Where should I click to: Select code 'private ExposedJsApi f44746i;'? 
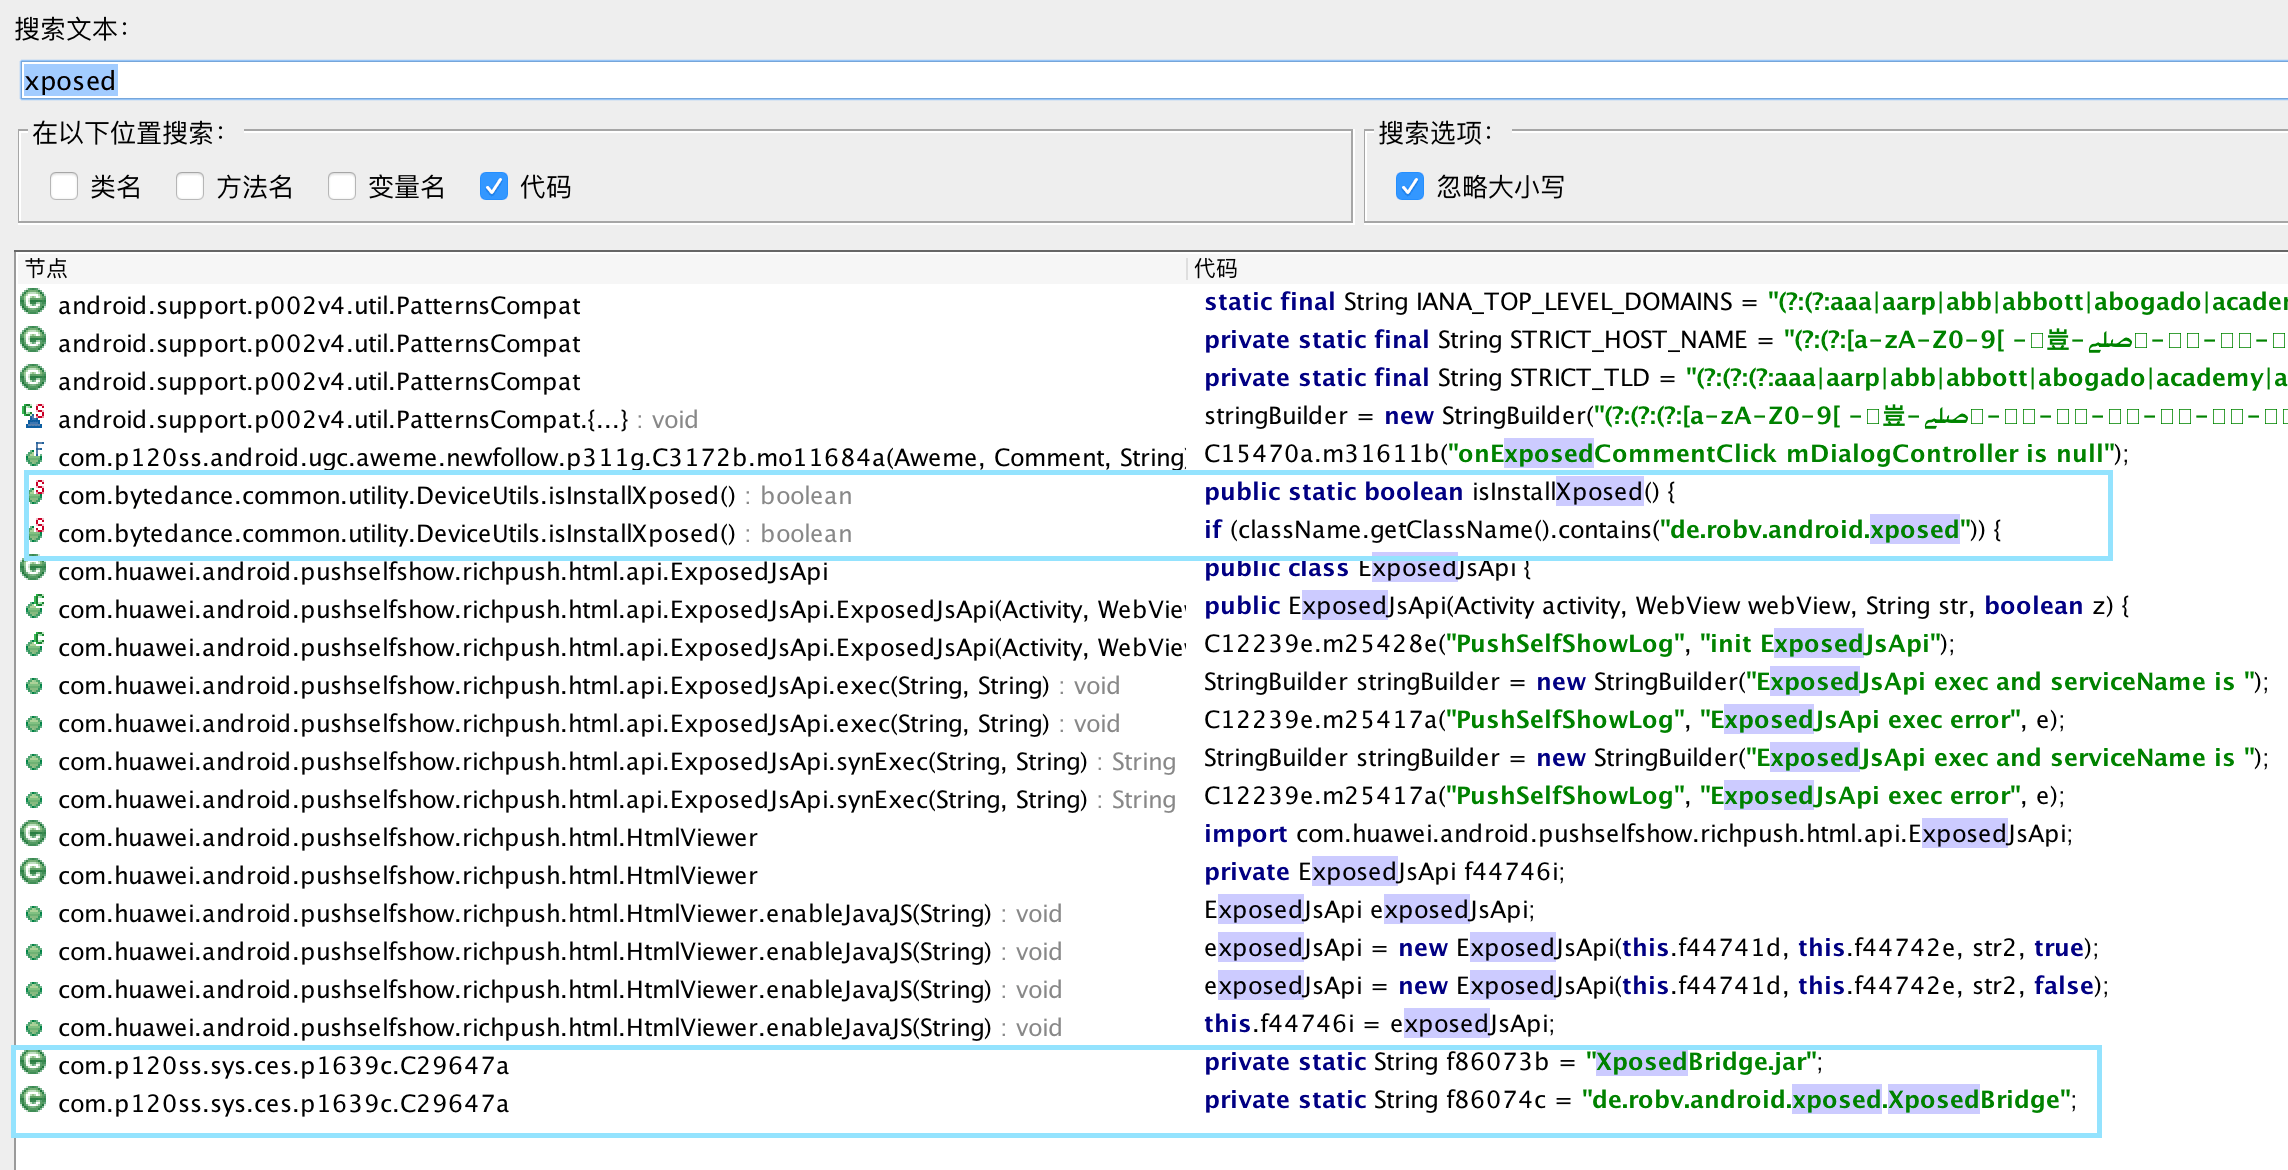1384,873
